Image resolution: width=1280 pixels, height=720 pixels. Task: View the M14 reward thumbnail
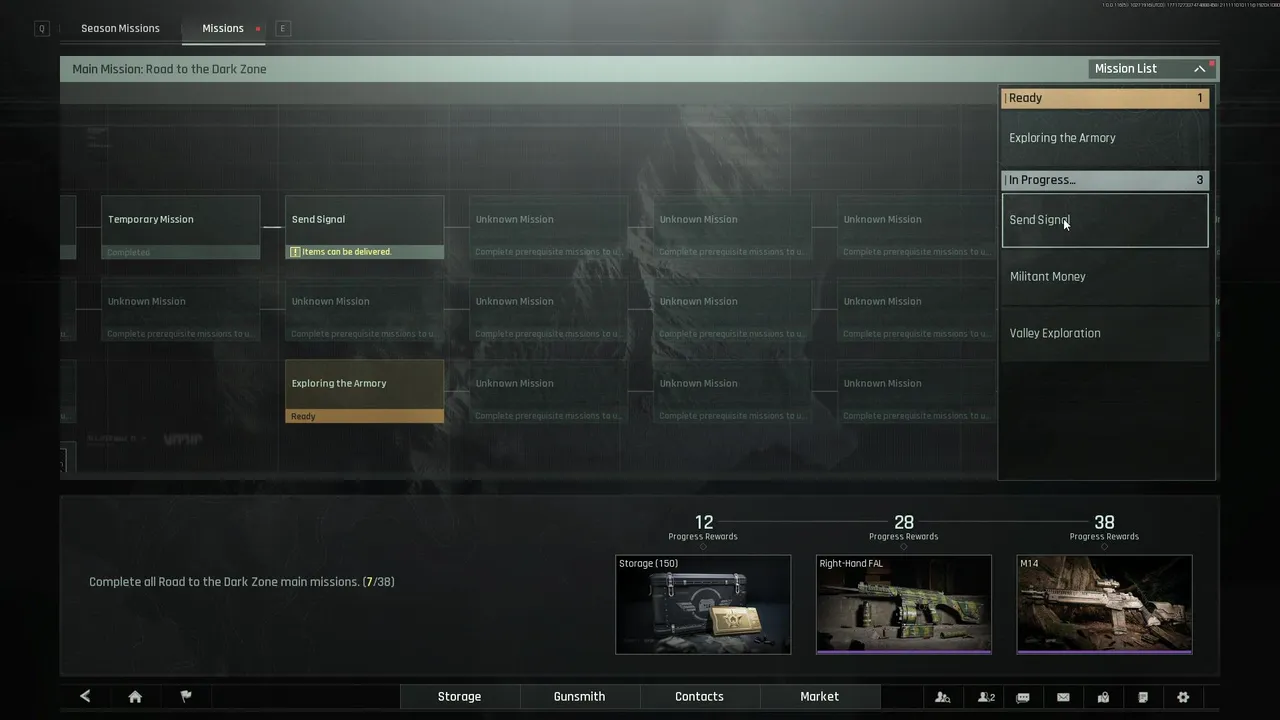pos(1104,604)
